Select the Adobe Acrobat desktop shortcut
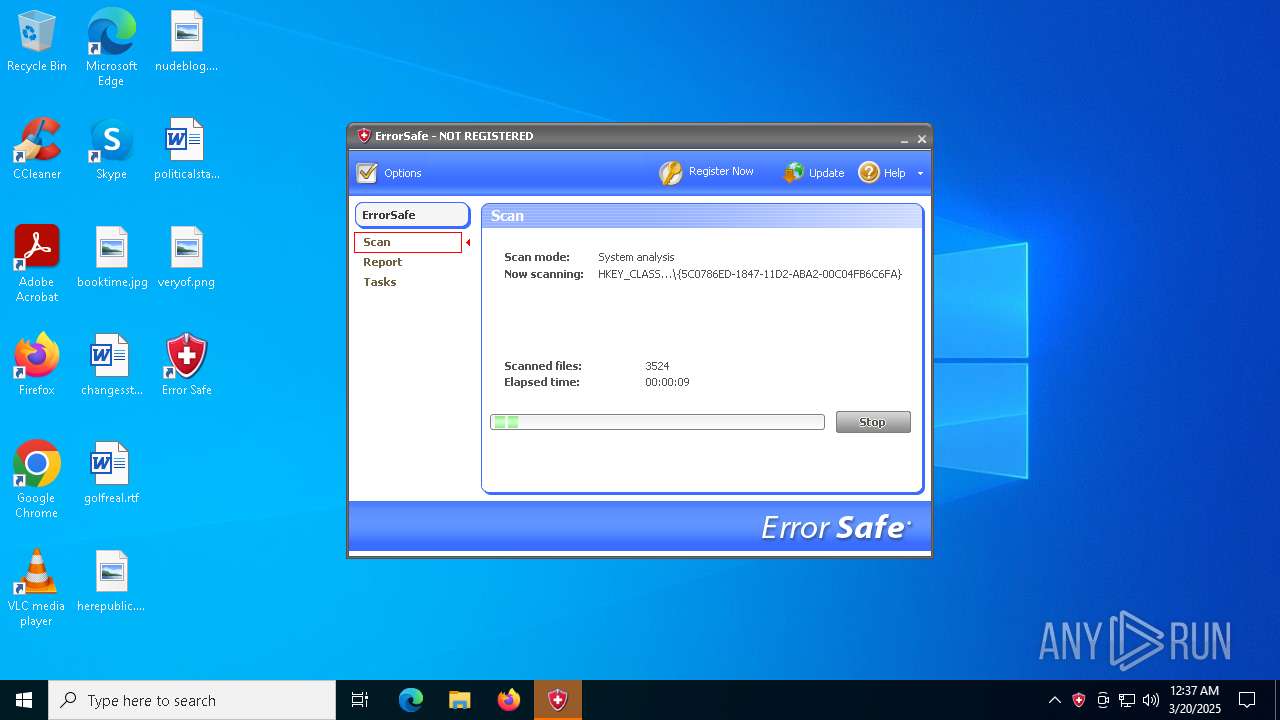 coord(37,263)
